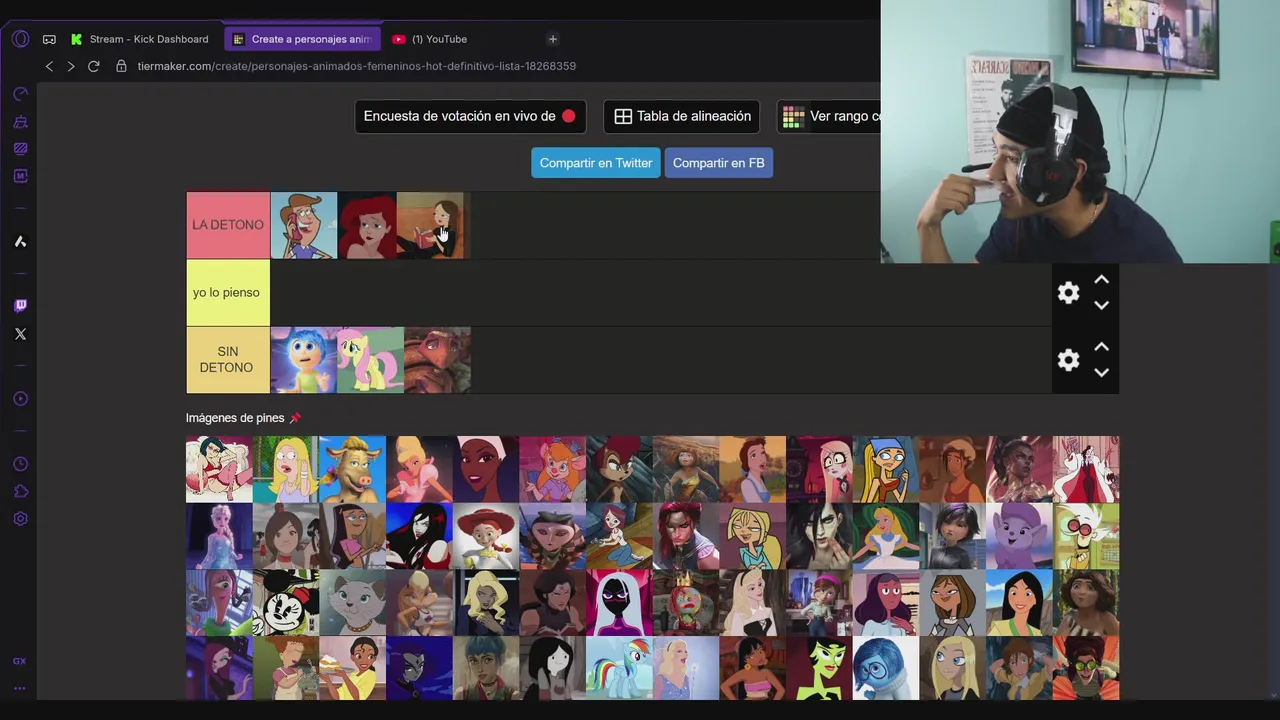Click the tiermaker.com address bar

coord(357,66)
